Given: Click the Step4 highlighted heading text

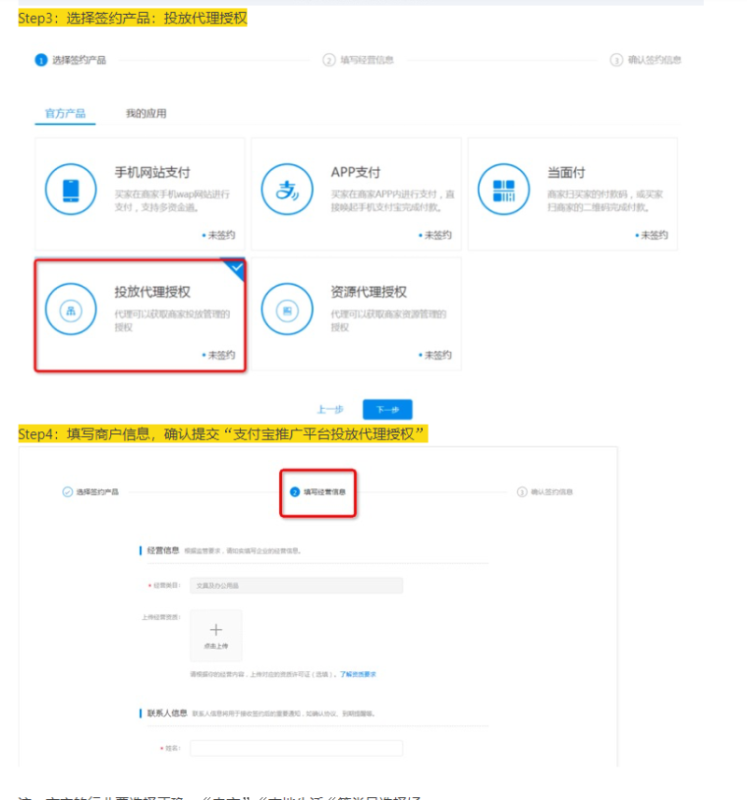Looking at the screenshot, I should 222,434.
